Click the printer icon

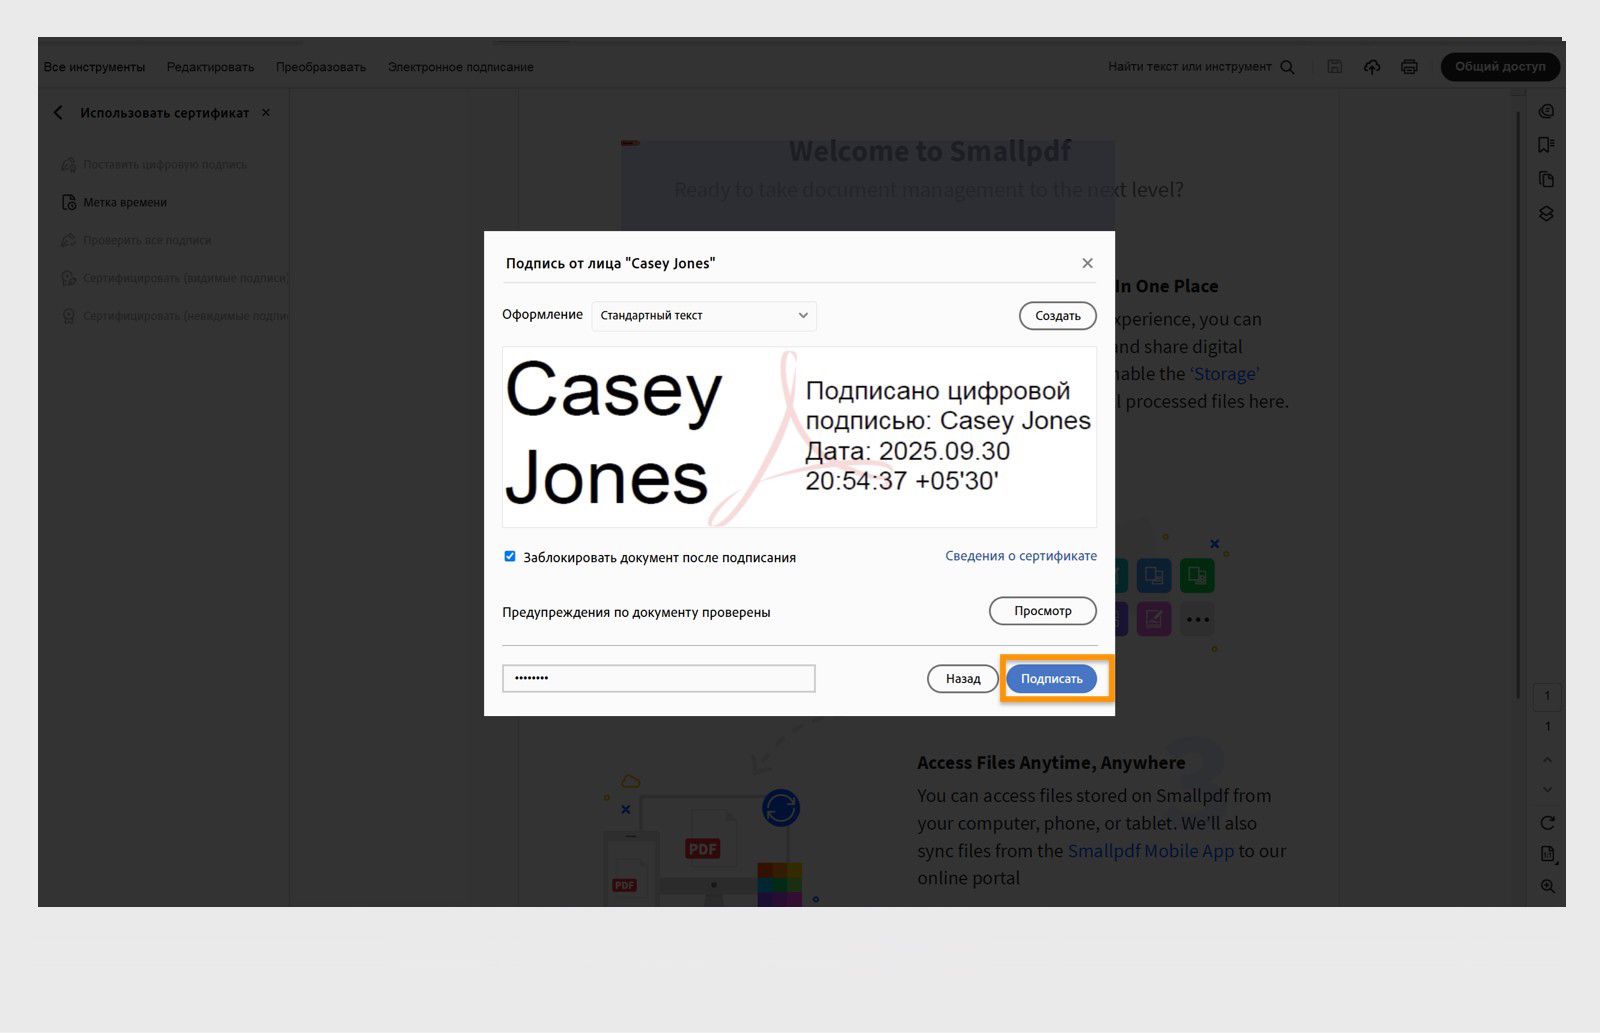(1409, 67)
